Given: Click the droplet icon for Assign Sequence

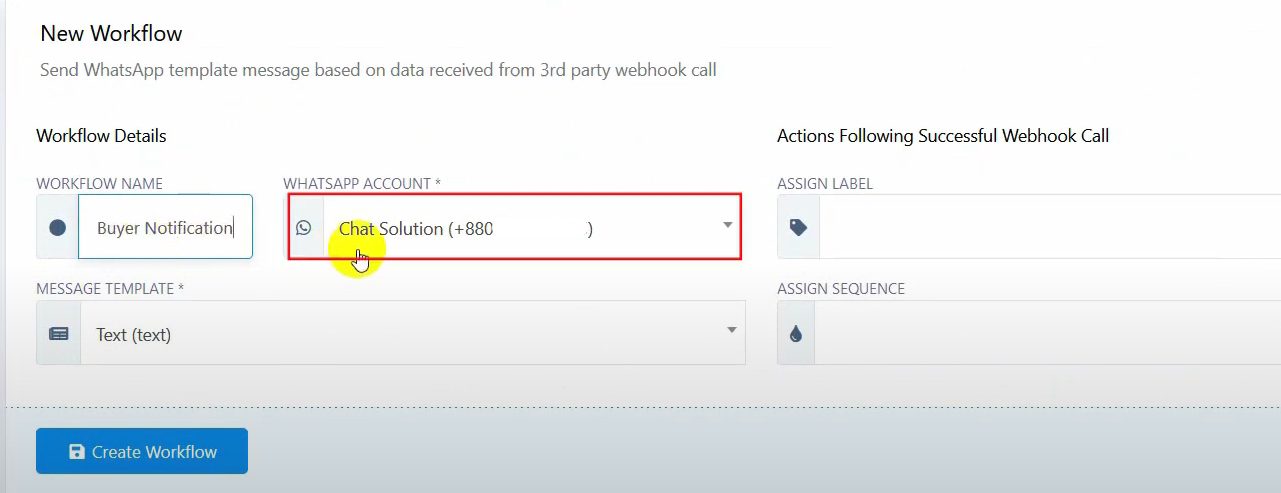Looking at the screenshot, I should pyautogui.click(x=796, y=334).
